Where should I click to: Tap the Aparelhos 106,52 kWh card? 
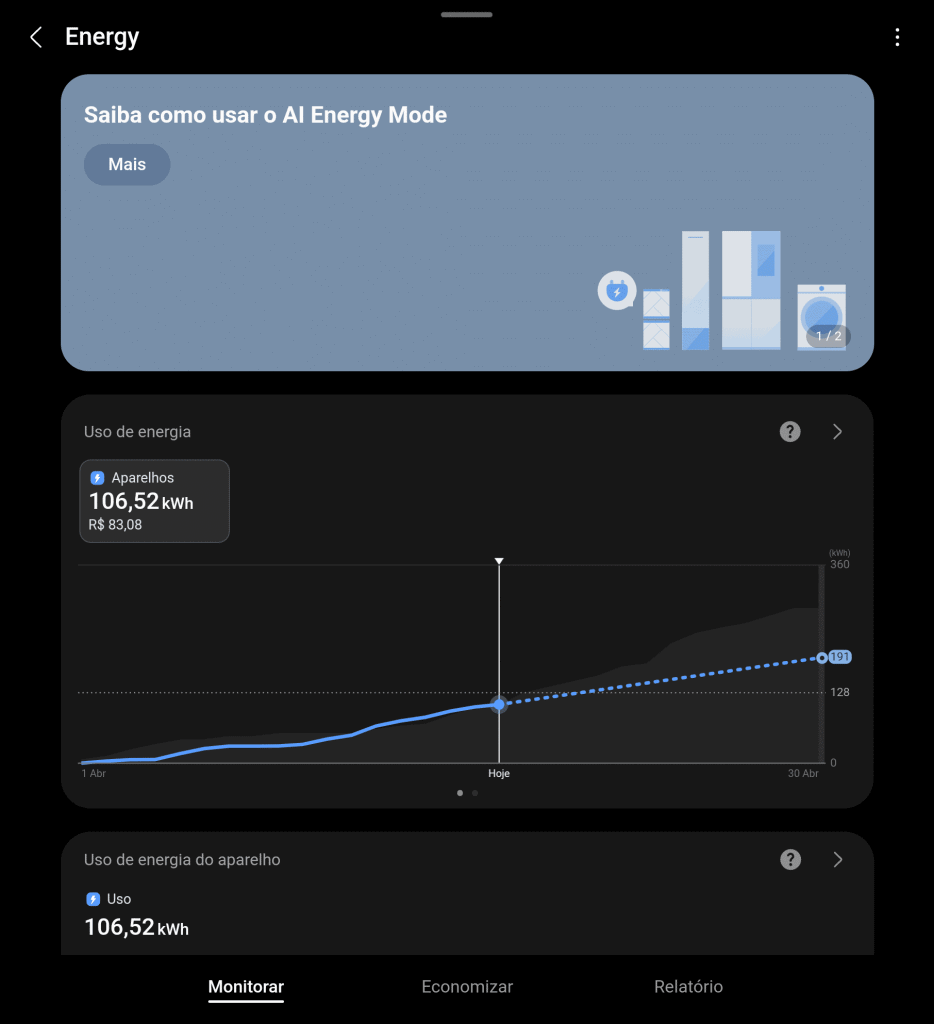154,501
